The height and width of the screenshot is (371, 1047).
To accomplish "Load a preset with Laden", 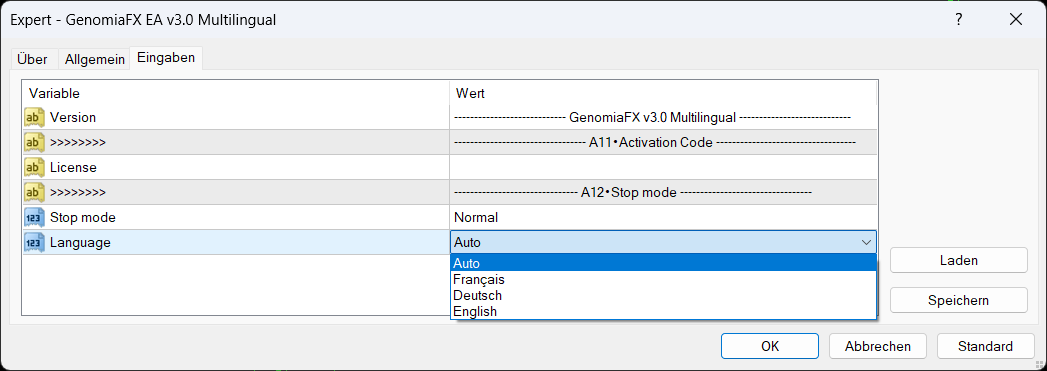I will click(x=958, y=260).
